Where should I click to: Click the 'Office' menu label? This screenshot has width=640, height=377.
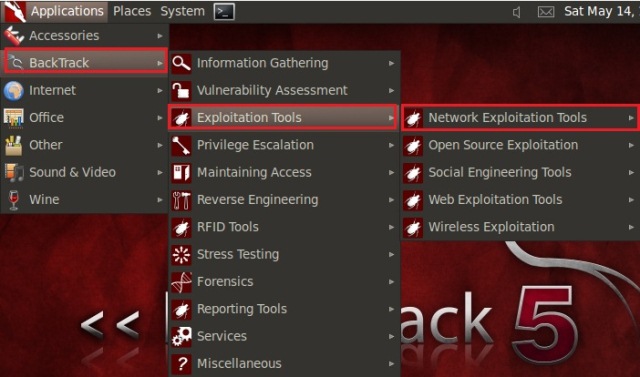click(47, 118)
